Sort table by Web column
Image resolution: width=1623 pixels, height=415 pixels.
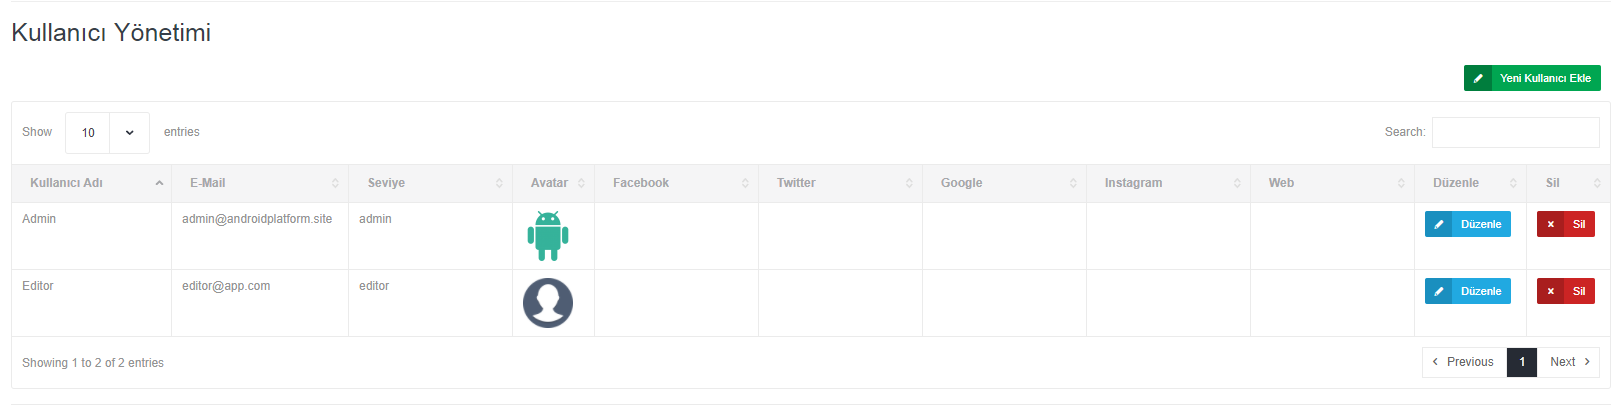[x=1332, y=183]
